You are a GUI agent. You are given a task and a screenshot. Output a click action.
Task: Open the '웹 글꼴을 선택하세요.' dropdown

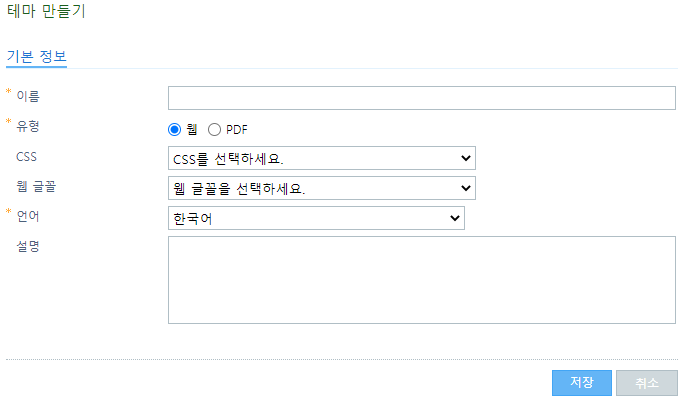coord(321,188)
